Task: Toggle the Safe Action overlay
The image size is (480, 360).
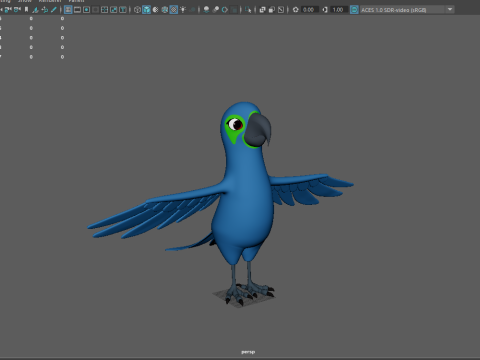Action: pos(113,10)
